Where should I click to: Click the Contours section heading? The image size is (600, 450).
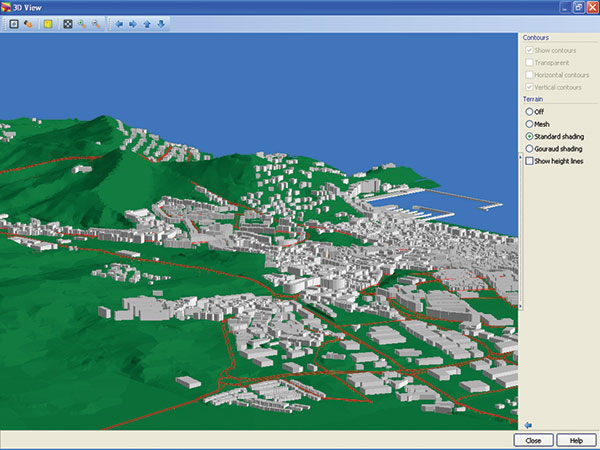point(536,38)
